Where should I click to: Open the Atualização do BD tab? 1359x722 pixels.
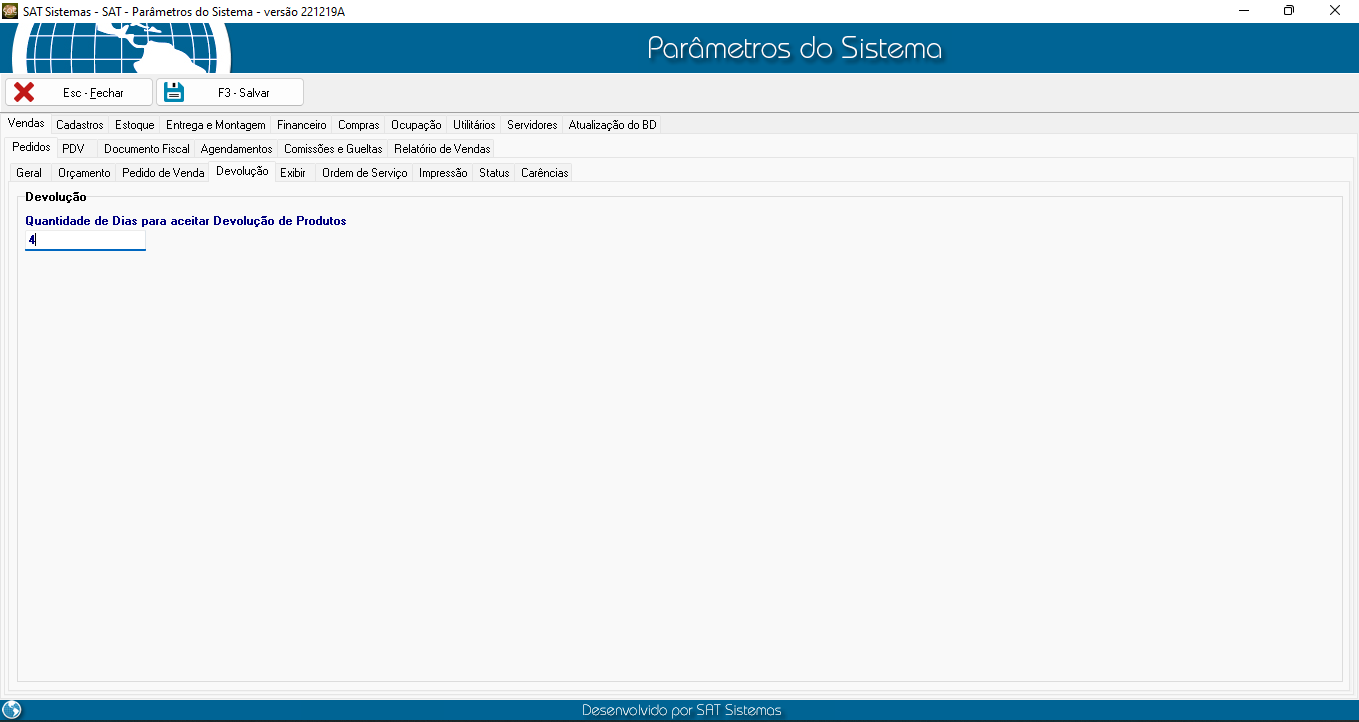click(612, 125)
